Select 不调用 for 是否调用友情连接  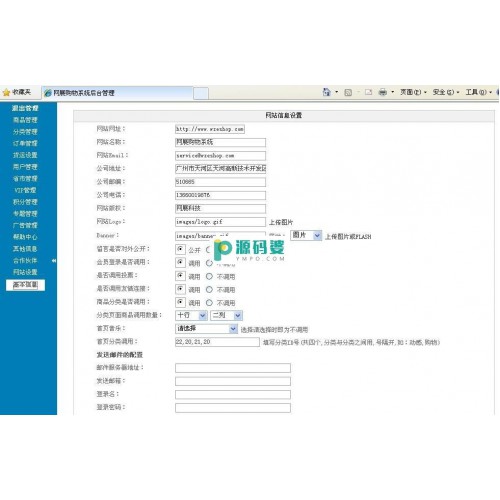point(209,289)
